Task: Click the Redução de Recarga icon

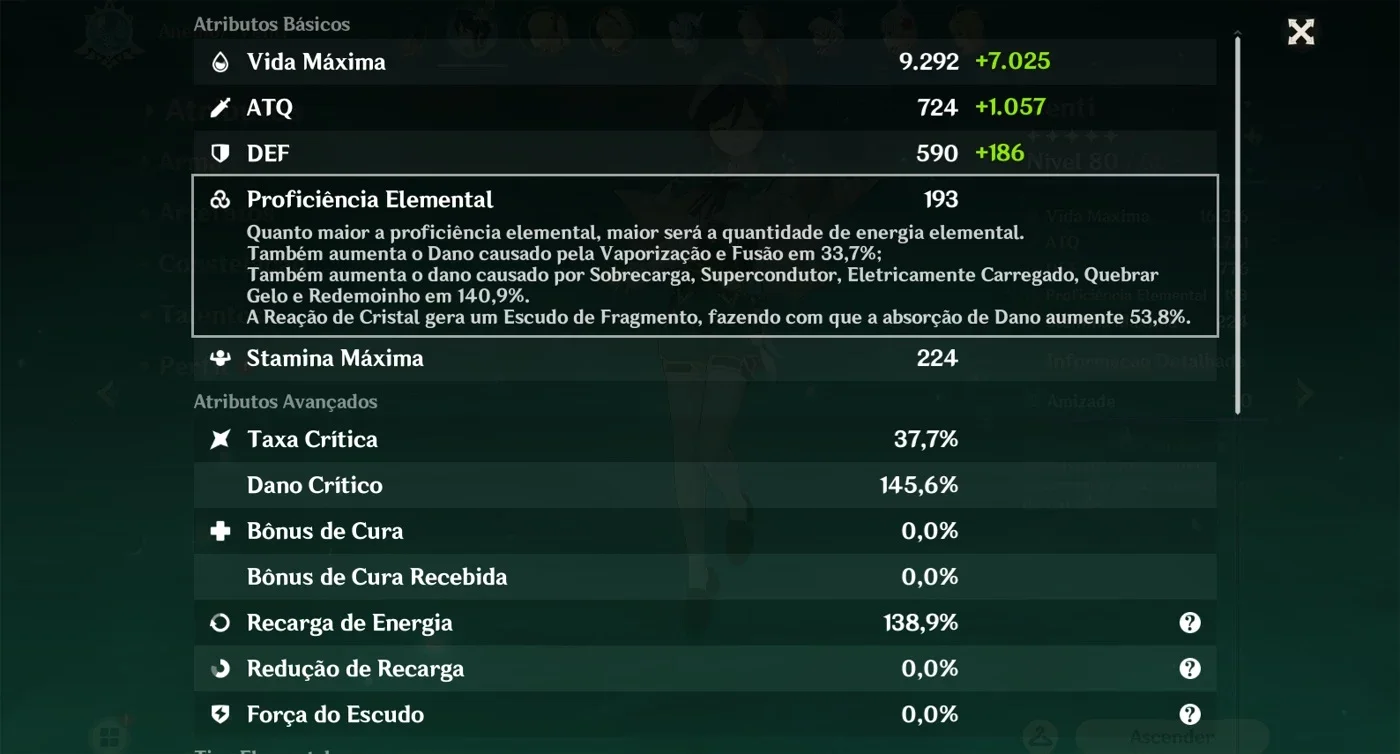Action: 220,669
